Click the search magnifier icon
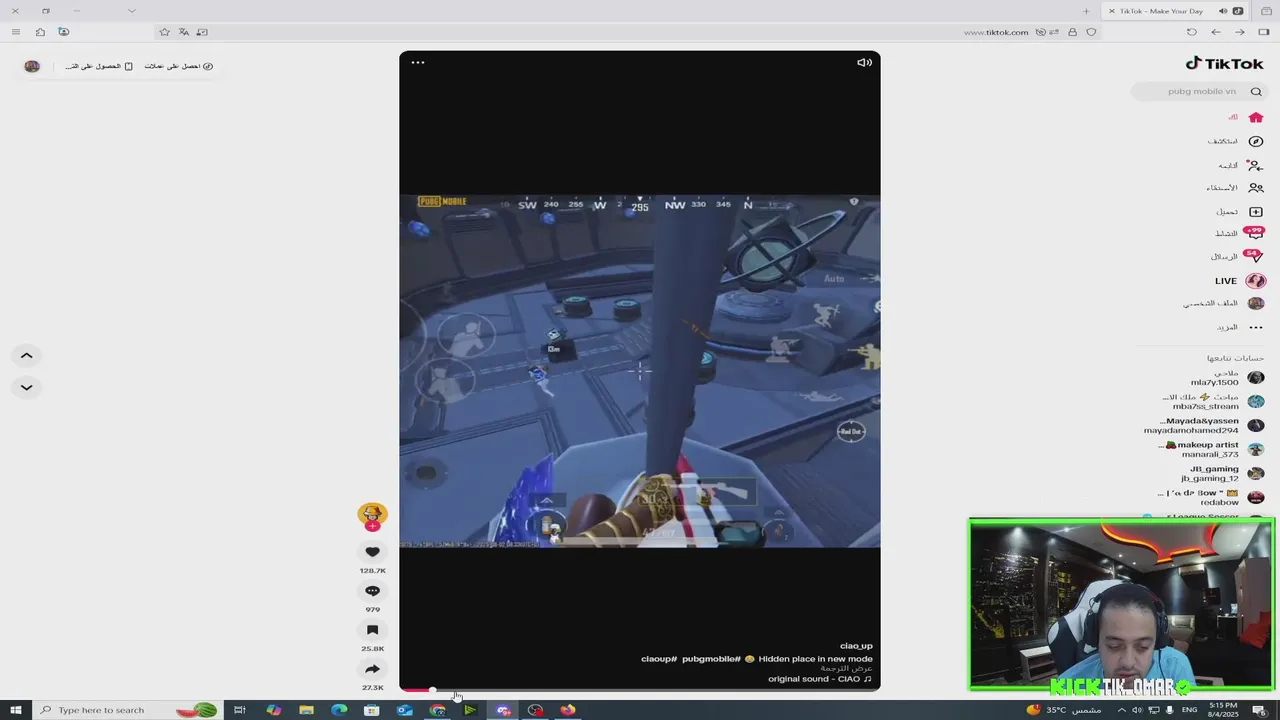Image resolution: width=1280 pixels, height=720 pixels. tap(1256, 91)
